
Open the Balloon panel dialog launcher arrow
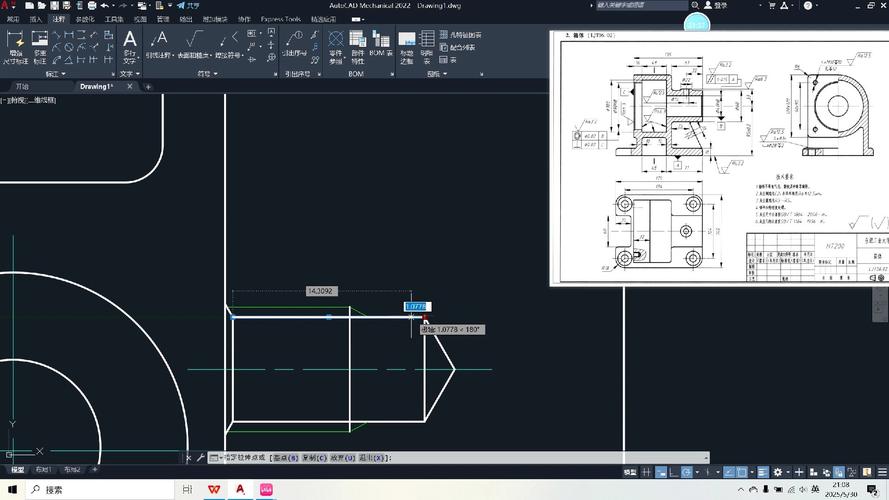coord(319,74)
